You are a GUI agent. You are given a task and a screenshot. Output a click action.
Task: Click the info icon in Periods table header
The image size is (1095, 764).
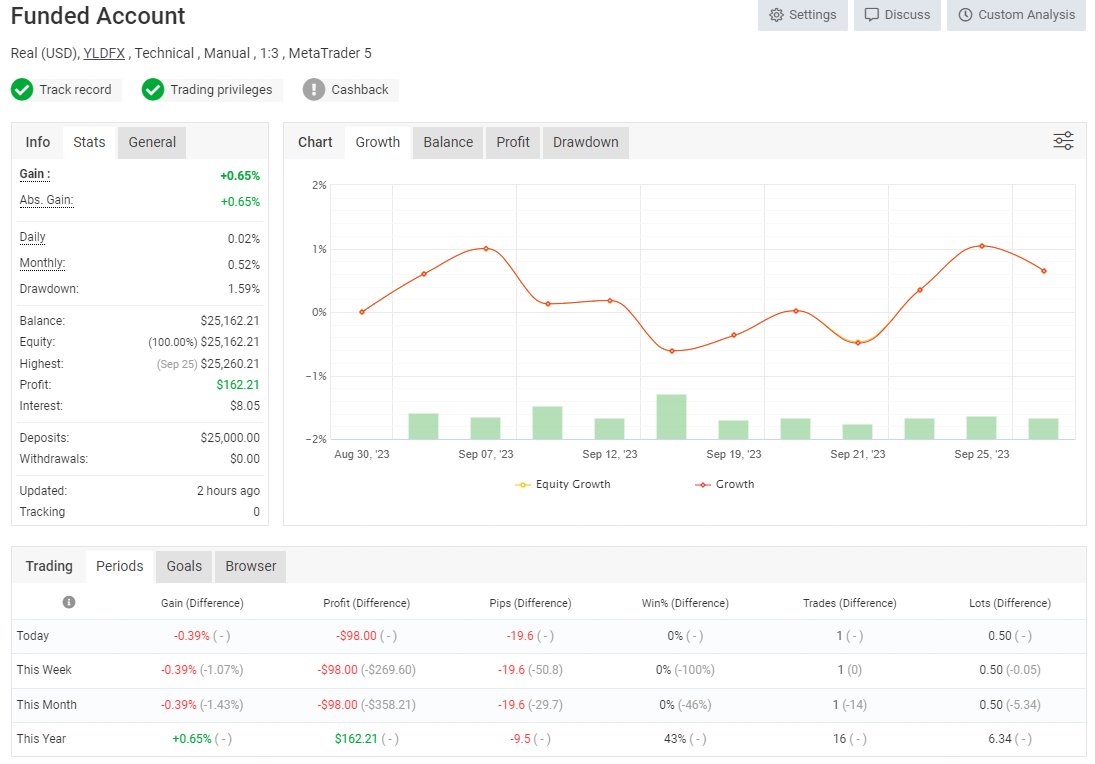click(68, 602)
